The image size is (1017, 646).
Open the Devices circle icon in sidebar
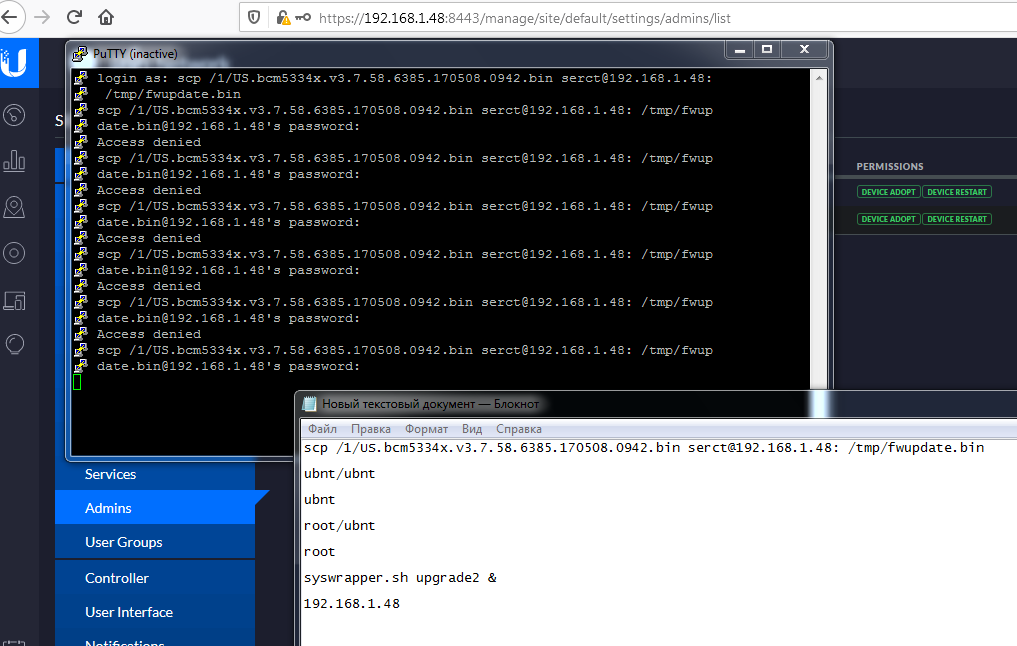point(15,253)
